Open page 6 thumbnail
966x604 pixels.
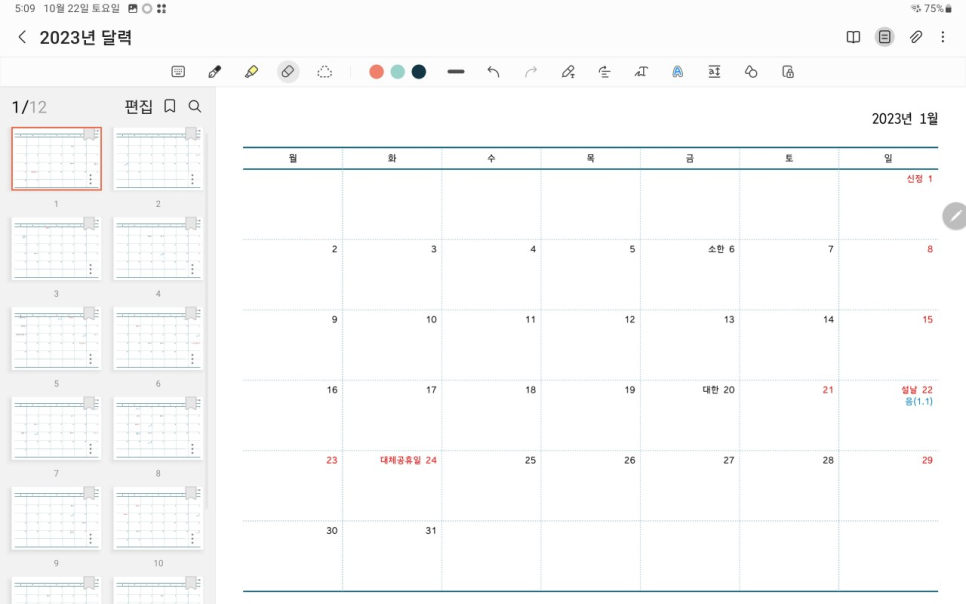(x=158, y=338)
